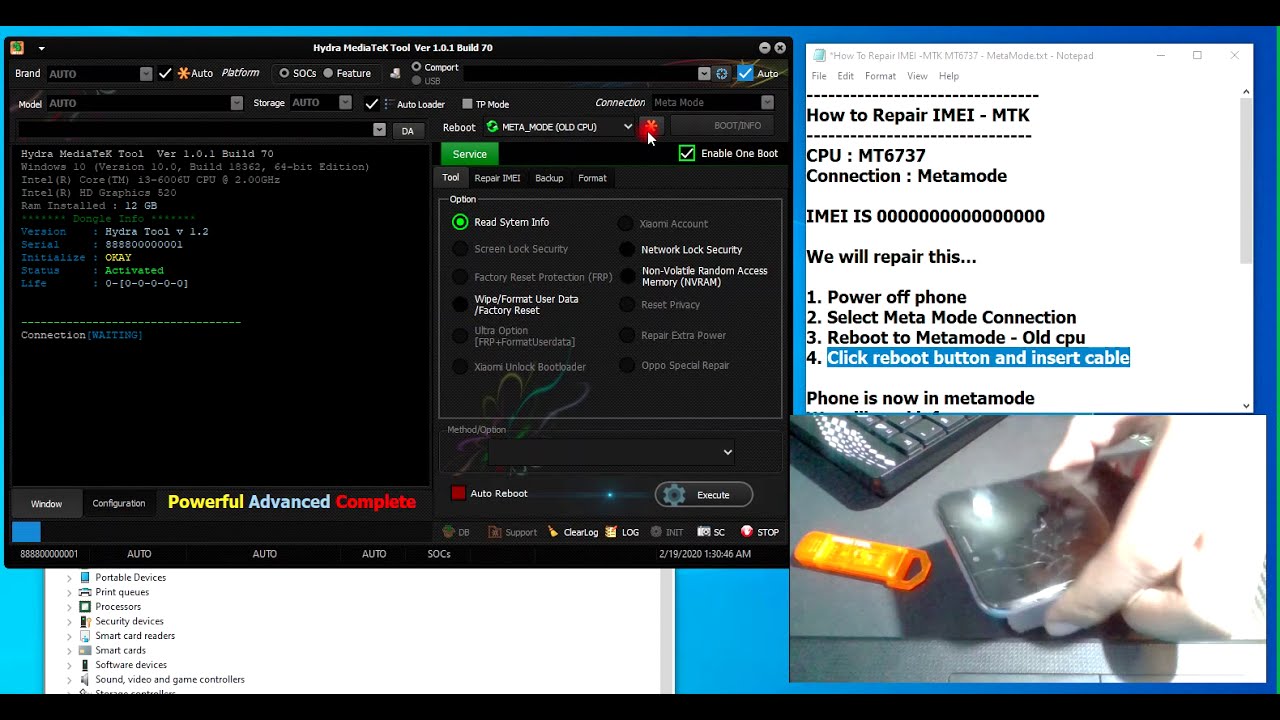Switch to the Backup tab
The width and height of the screenshot is (1280, 720).
point(549,178)
